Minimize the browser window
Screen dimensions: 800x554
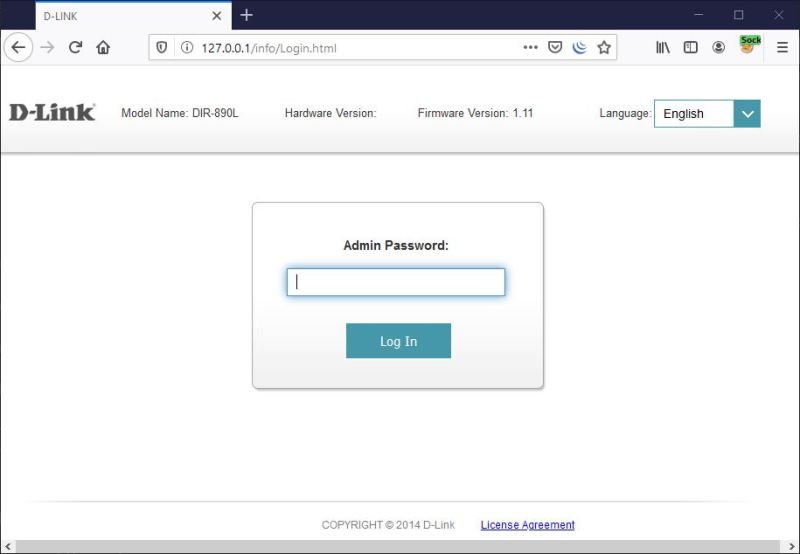[698, 15]
